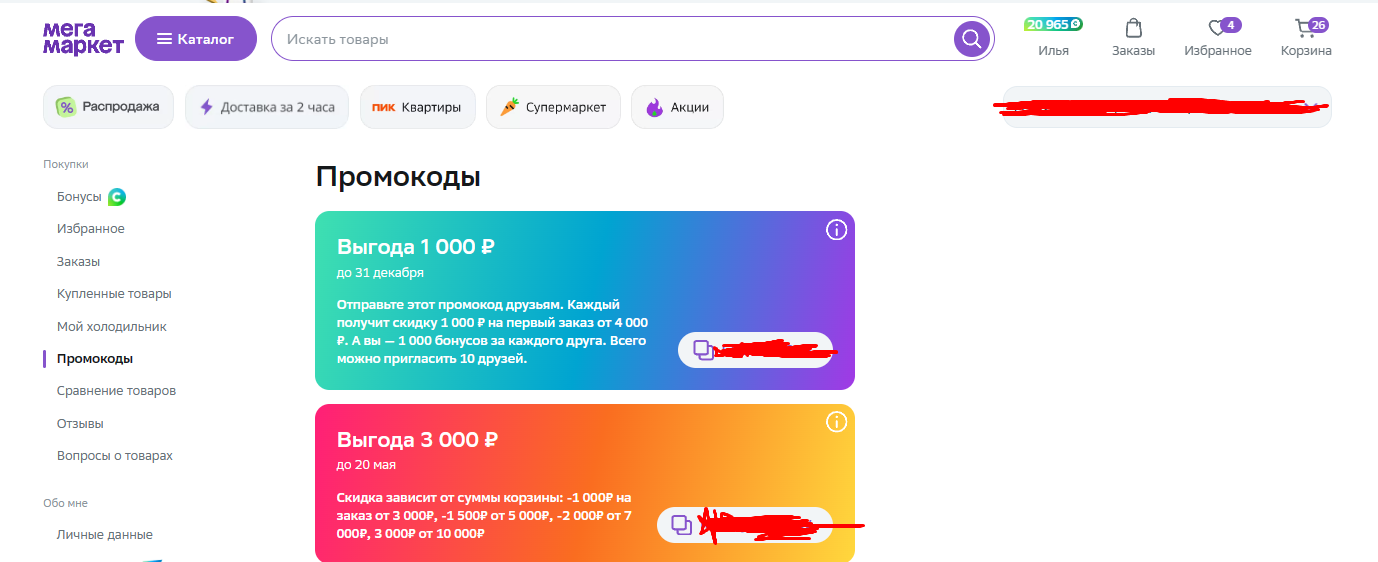Image resolution: width=1378 pixels, height=562 pixels.
Task: Copy promo code on the blue card
Action: click(705, 350)
